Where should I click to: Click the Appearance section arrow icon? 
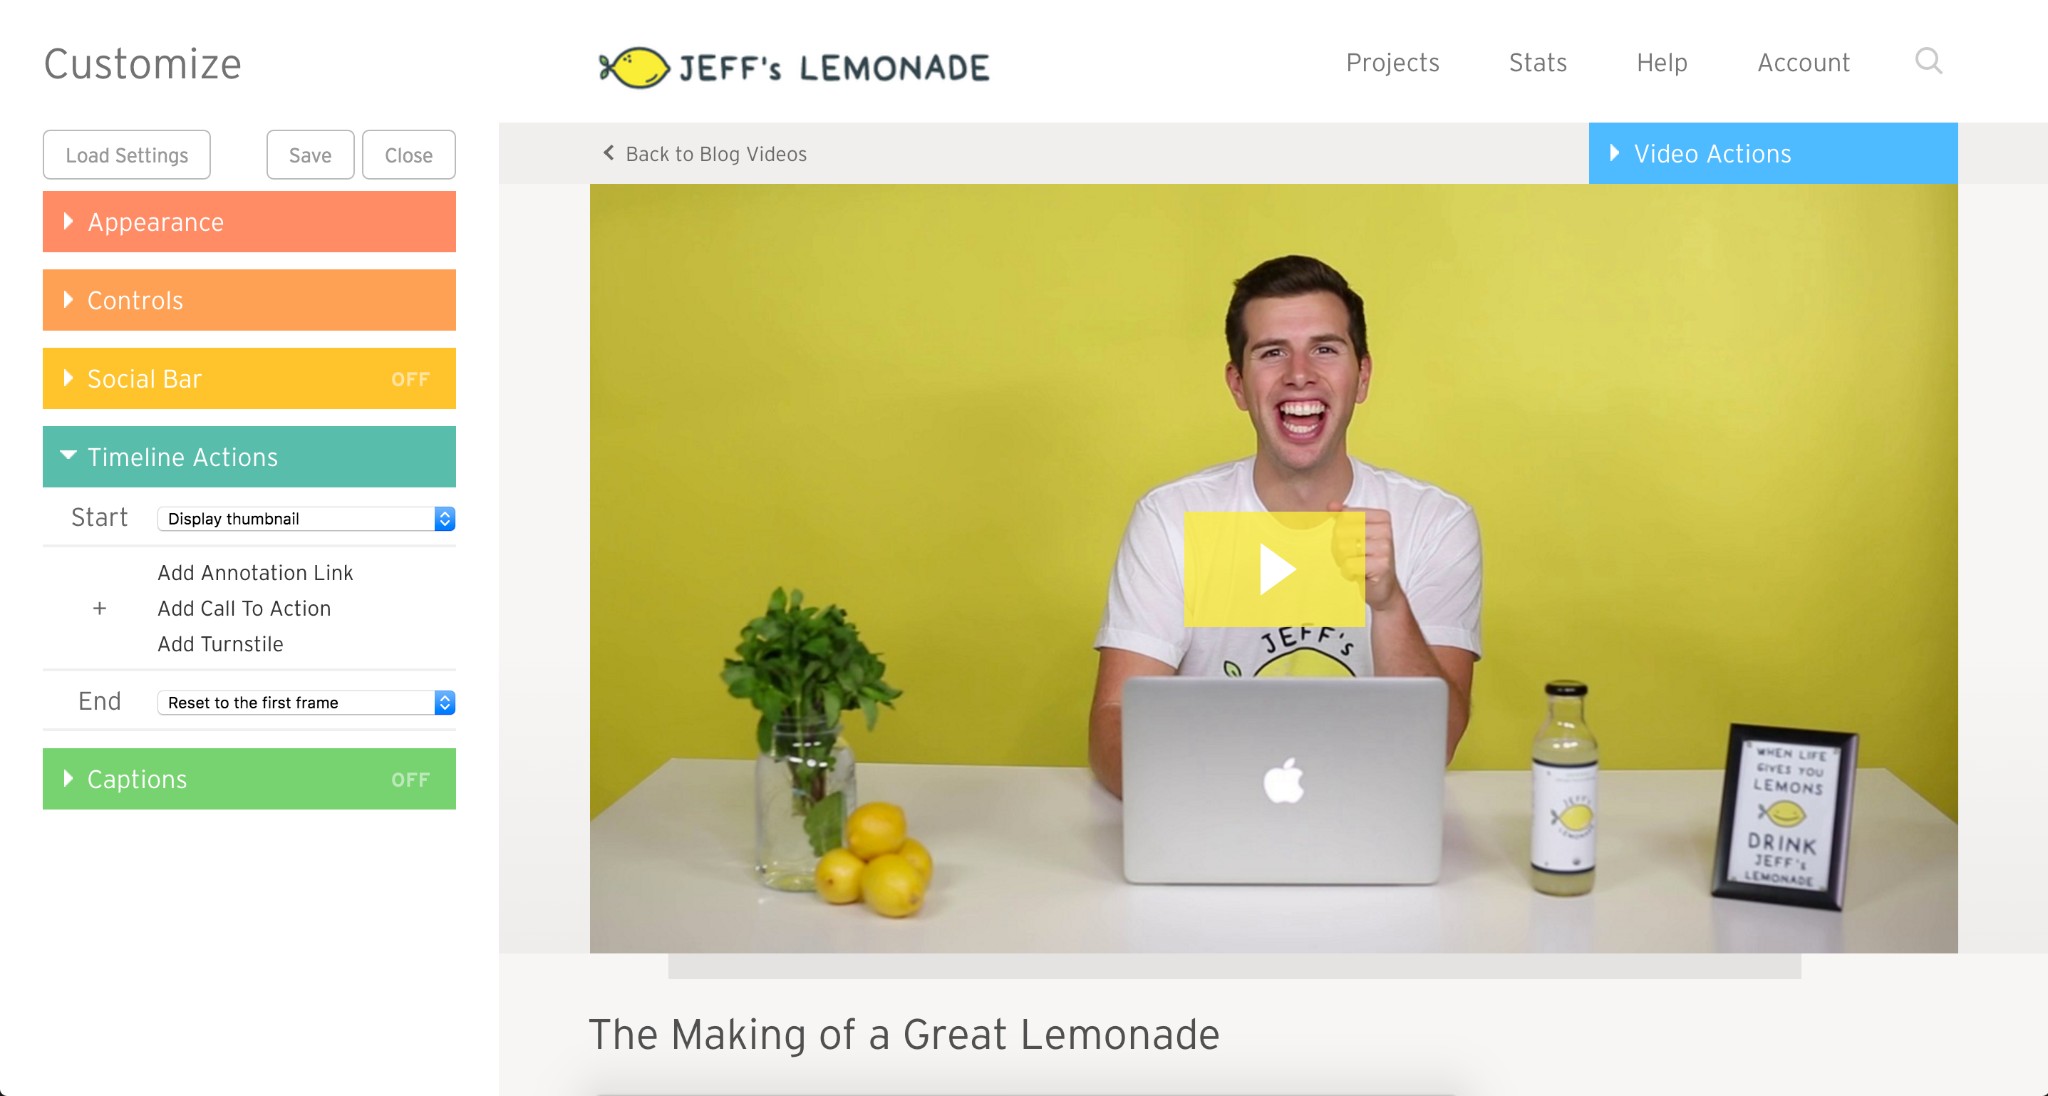coord(68,221)
